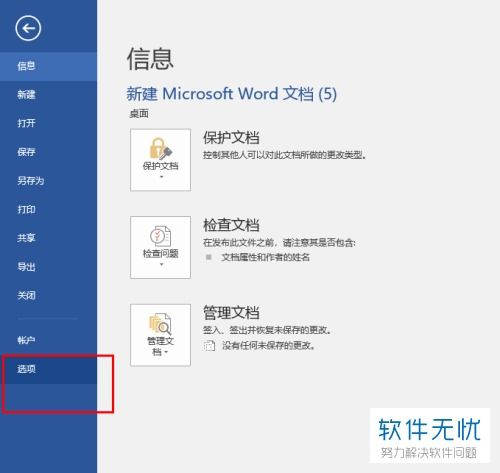This screenshot has height=473, width=500.
Task: Select 共享 in the sidebar
Action: click(48, 238)
